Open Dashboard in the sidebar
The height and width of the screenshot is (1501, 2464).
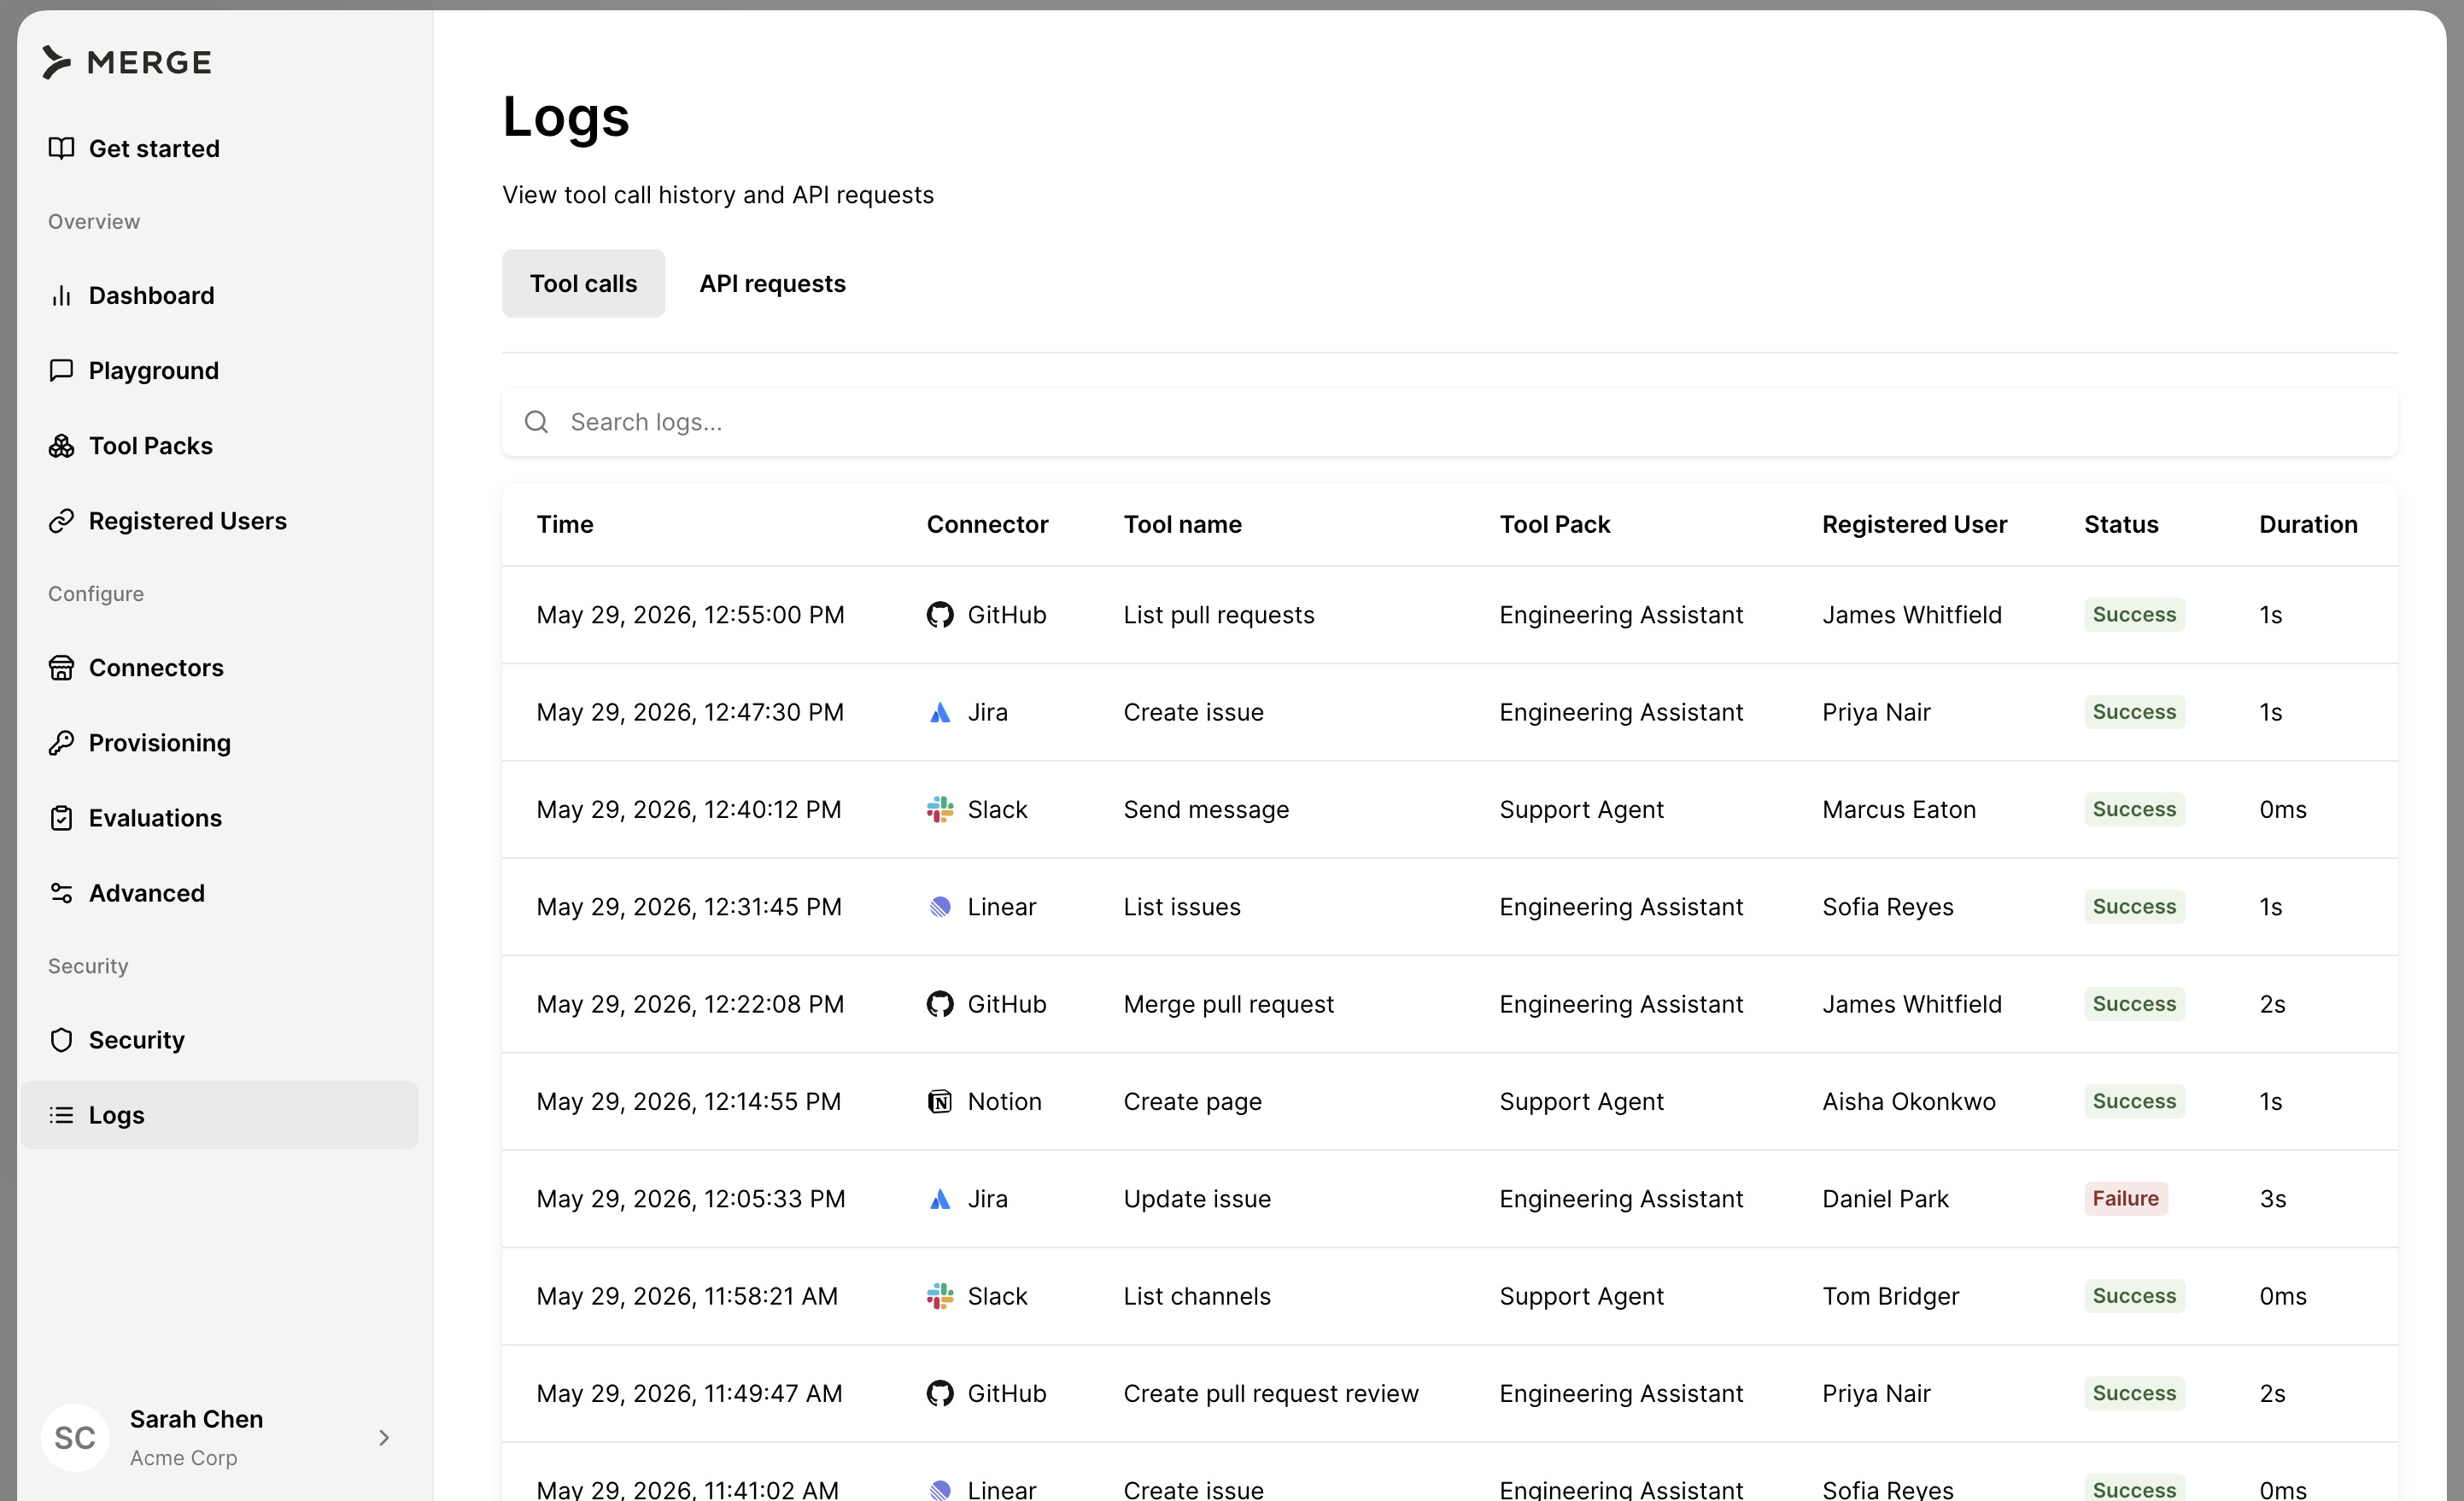(x=219, y=295)
